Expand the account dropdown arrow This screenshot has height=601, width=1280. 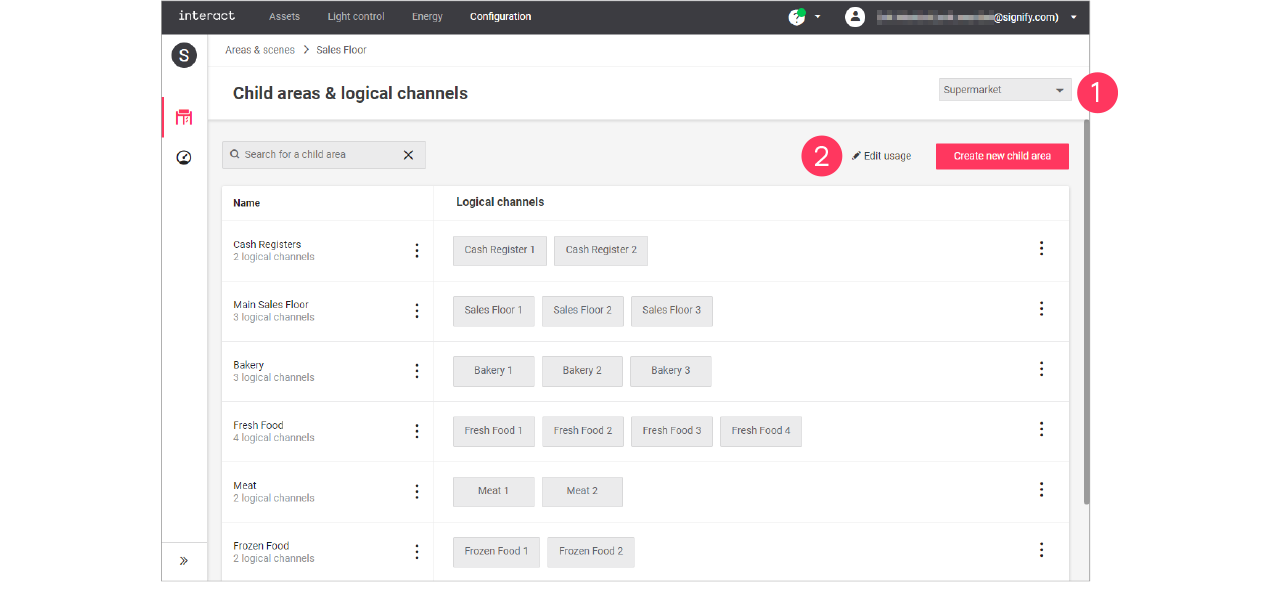1074,17
